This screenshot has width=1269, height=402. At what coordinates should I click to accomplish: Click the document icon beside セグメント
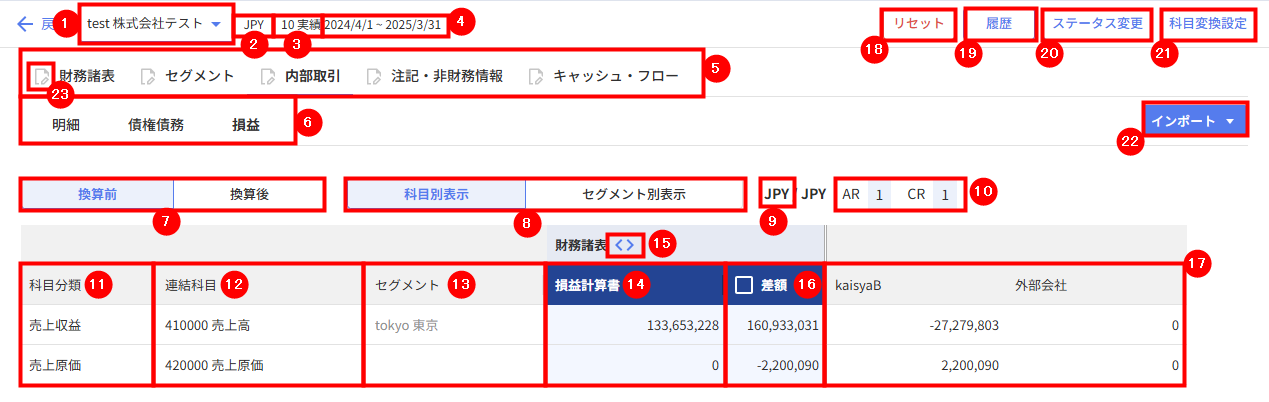tap(148, 76)
